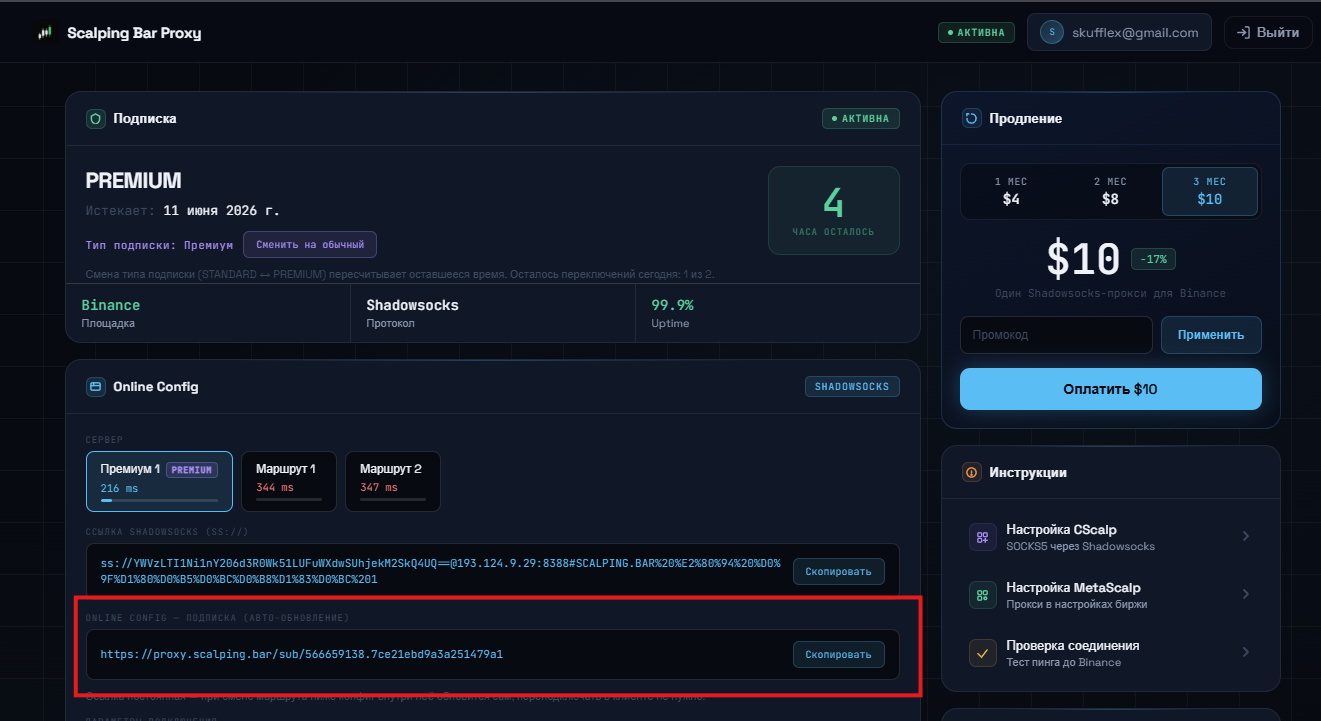Click the Промокод input field
The image size is (1321, 721).
pos(1056,335)
